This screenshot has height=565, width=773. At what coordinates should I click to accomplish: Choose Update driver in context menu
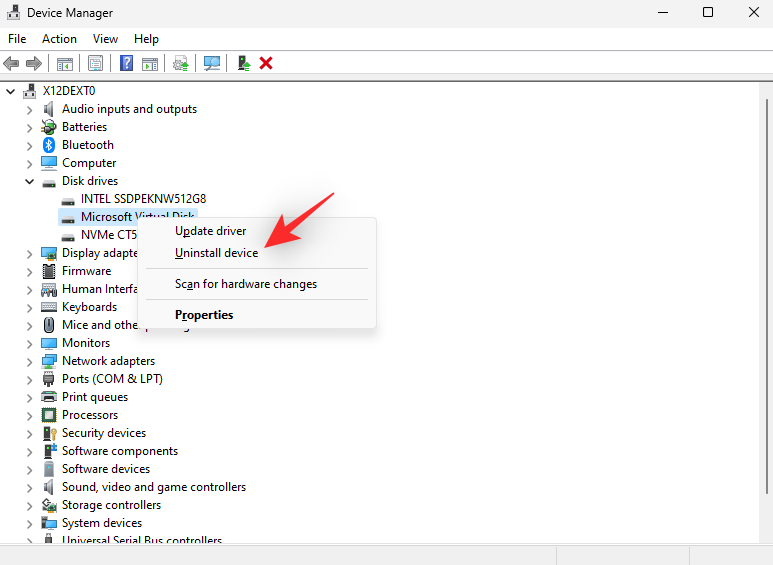coord(211,231)
